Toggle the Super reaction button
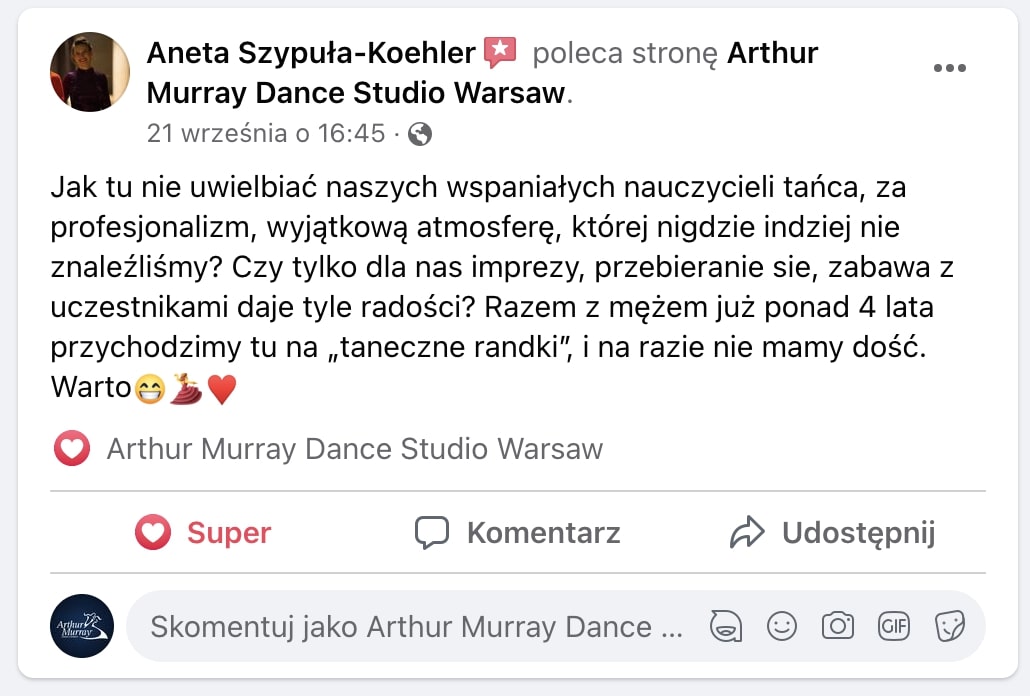The image size is (1030, 696). pos(203,533)
